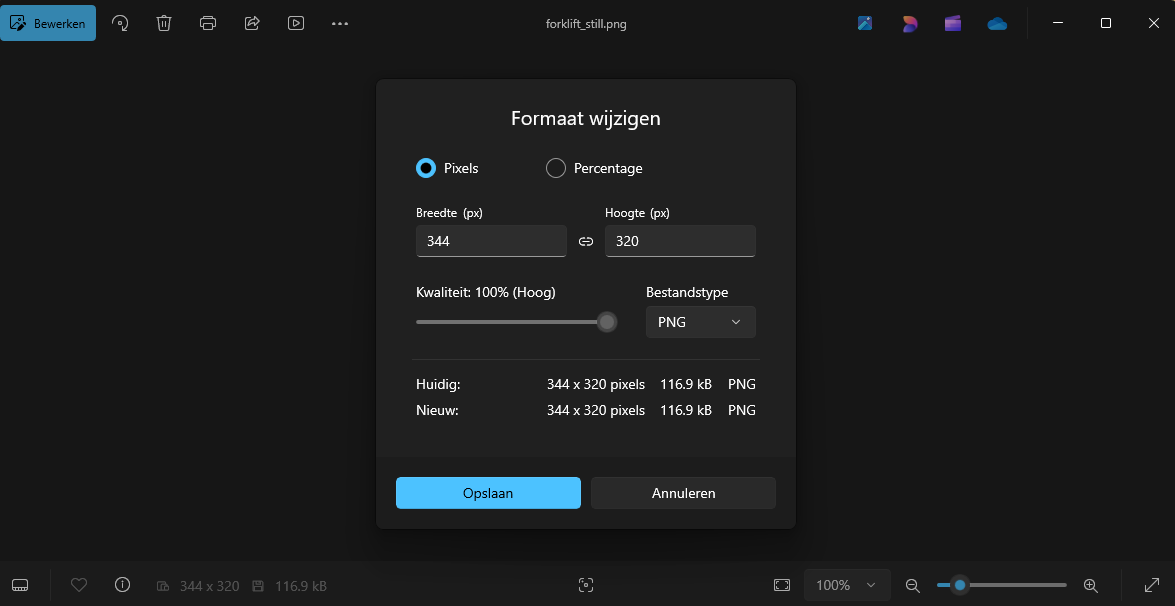Click the Annuleren cancel button

tap(683, 493)
